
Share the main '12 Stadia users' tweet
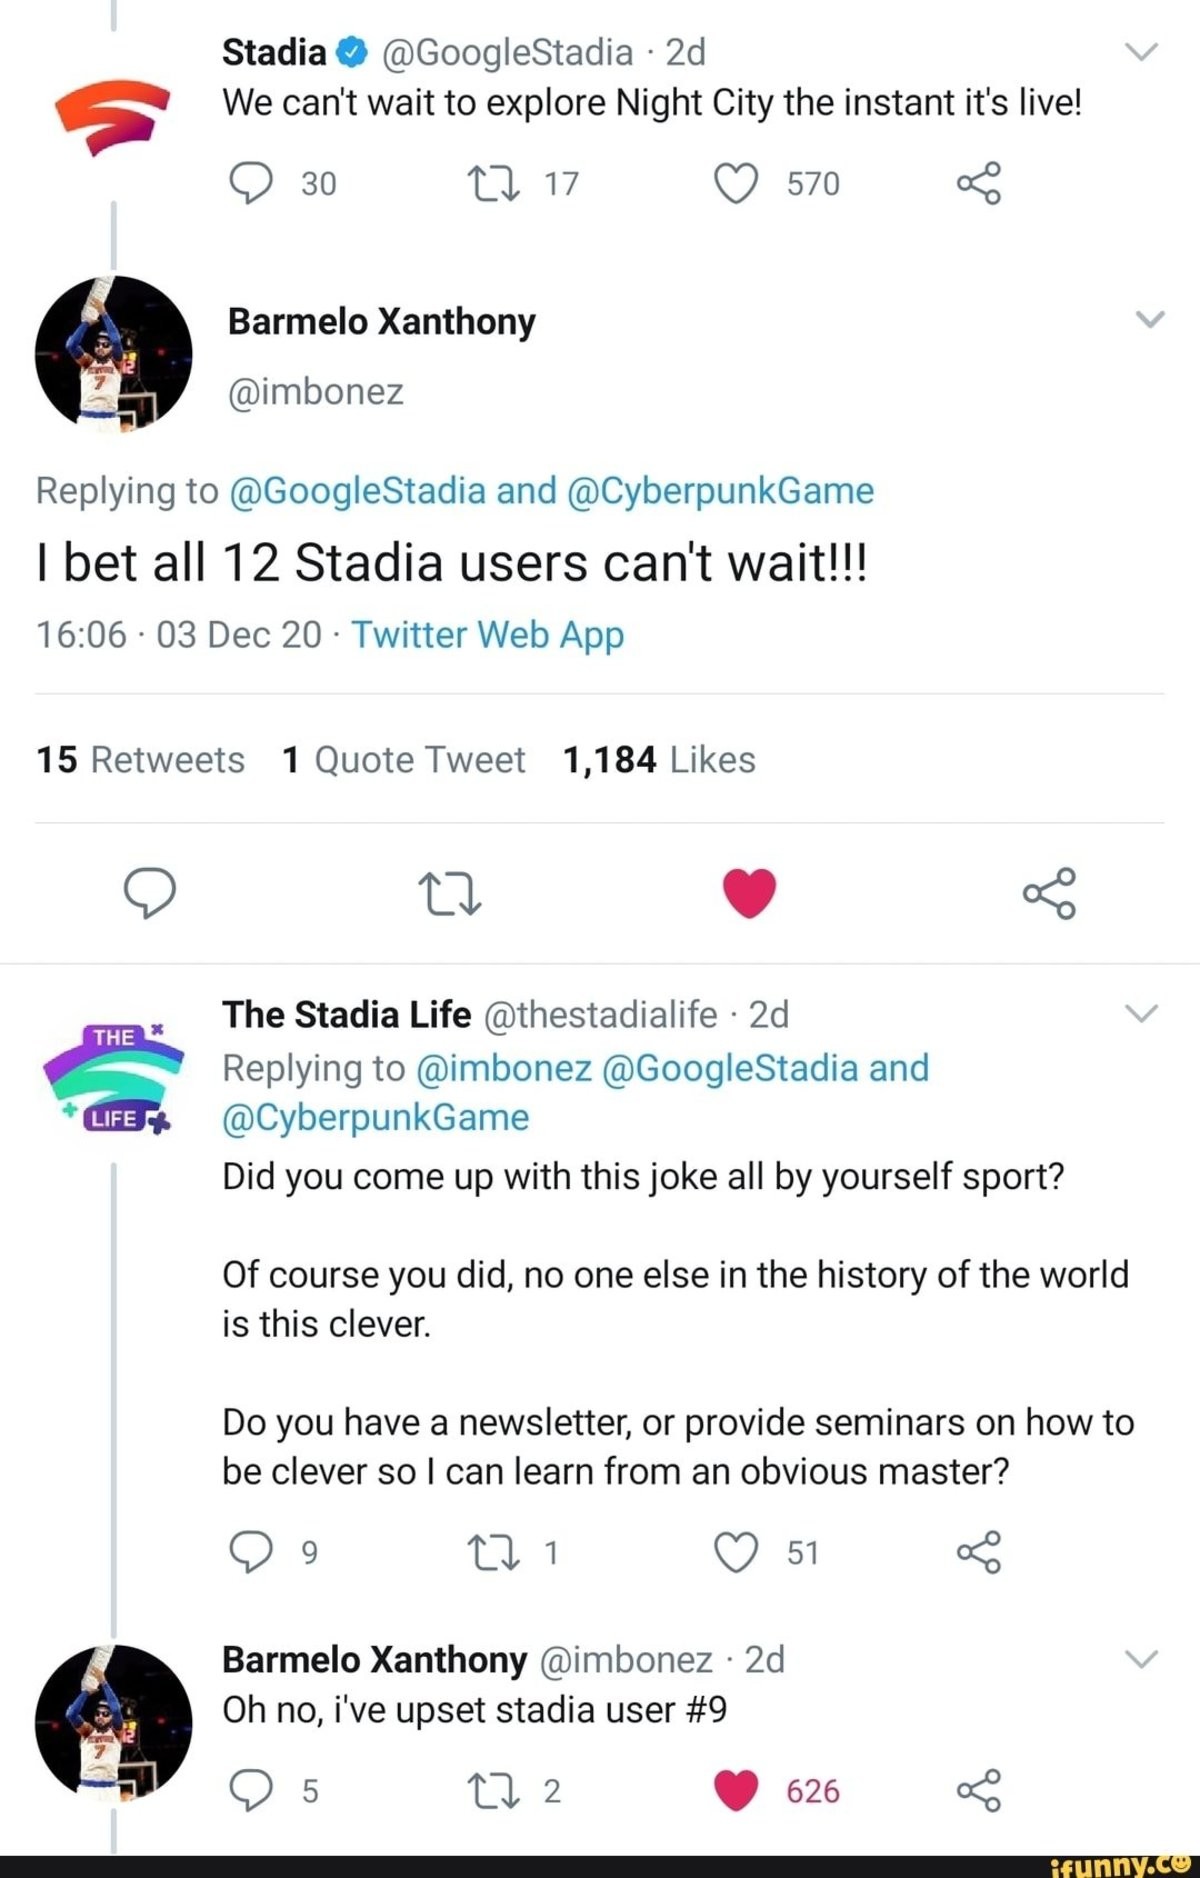pyautogui.click(x=1049, y=893)
